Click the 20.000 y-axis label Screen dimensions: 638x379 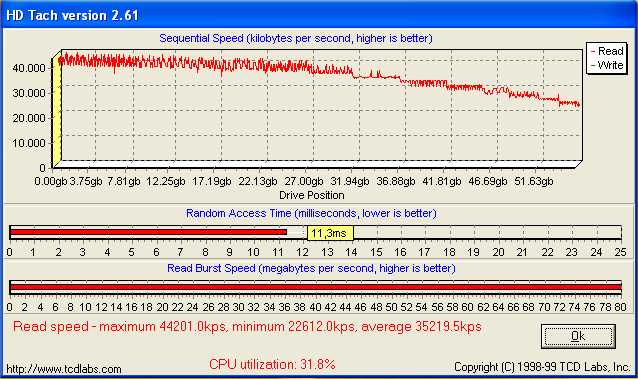point(29,118)
